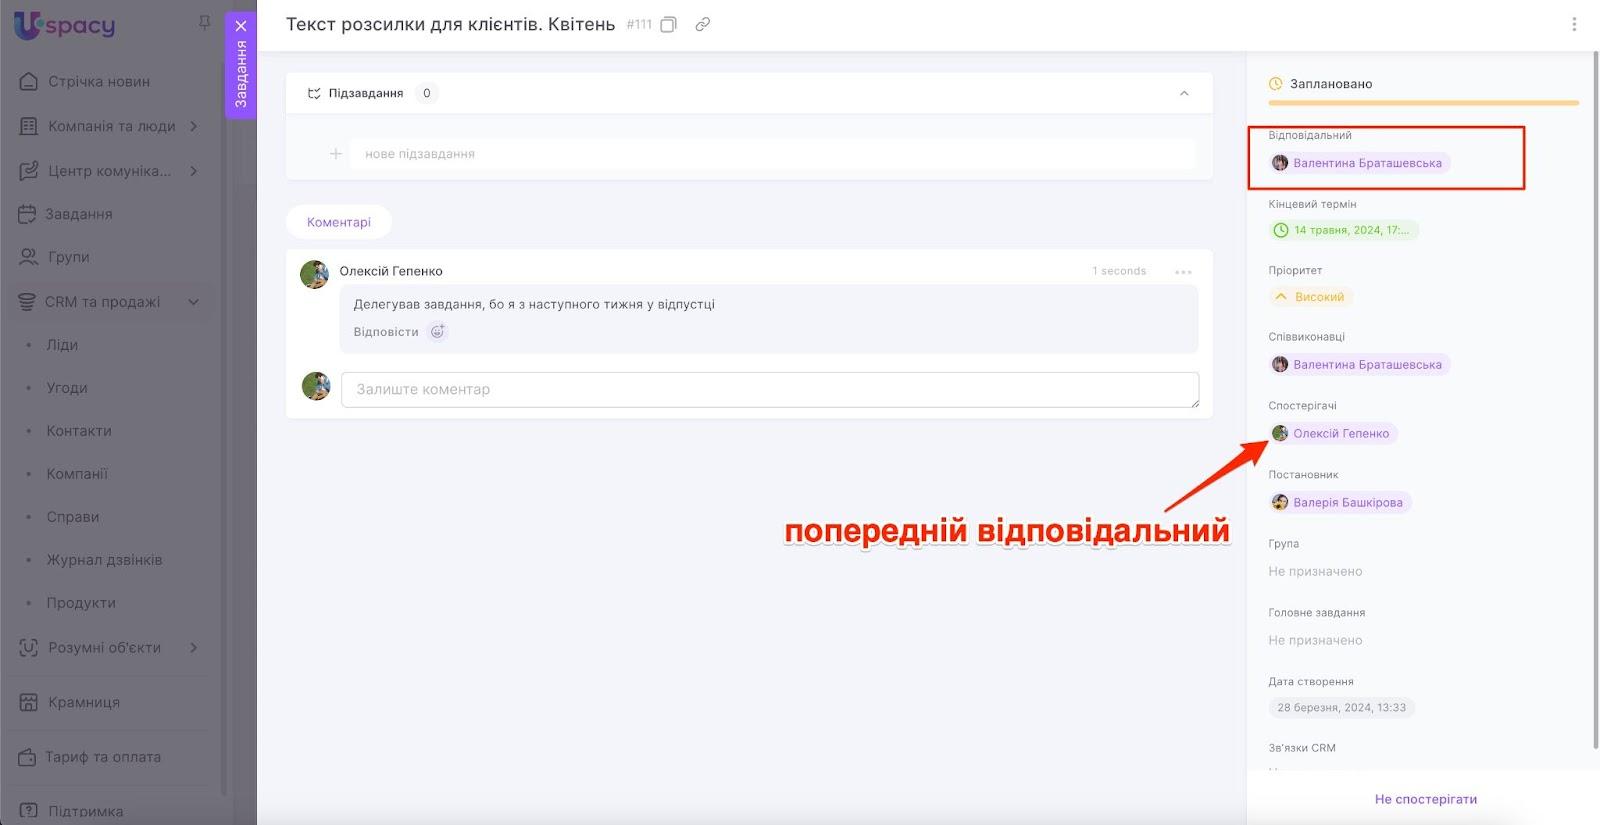1600x825 pixels.
Task: Open Завдання in the sidebar
Action: point(79,214)
